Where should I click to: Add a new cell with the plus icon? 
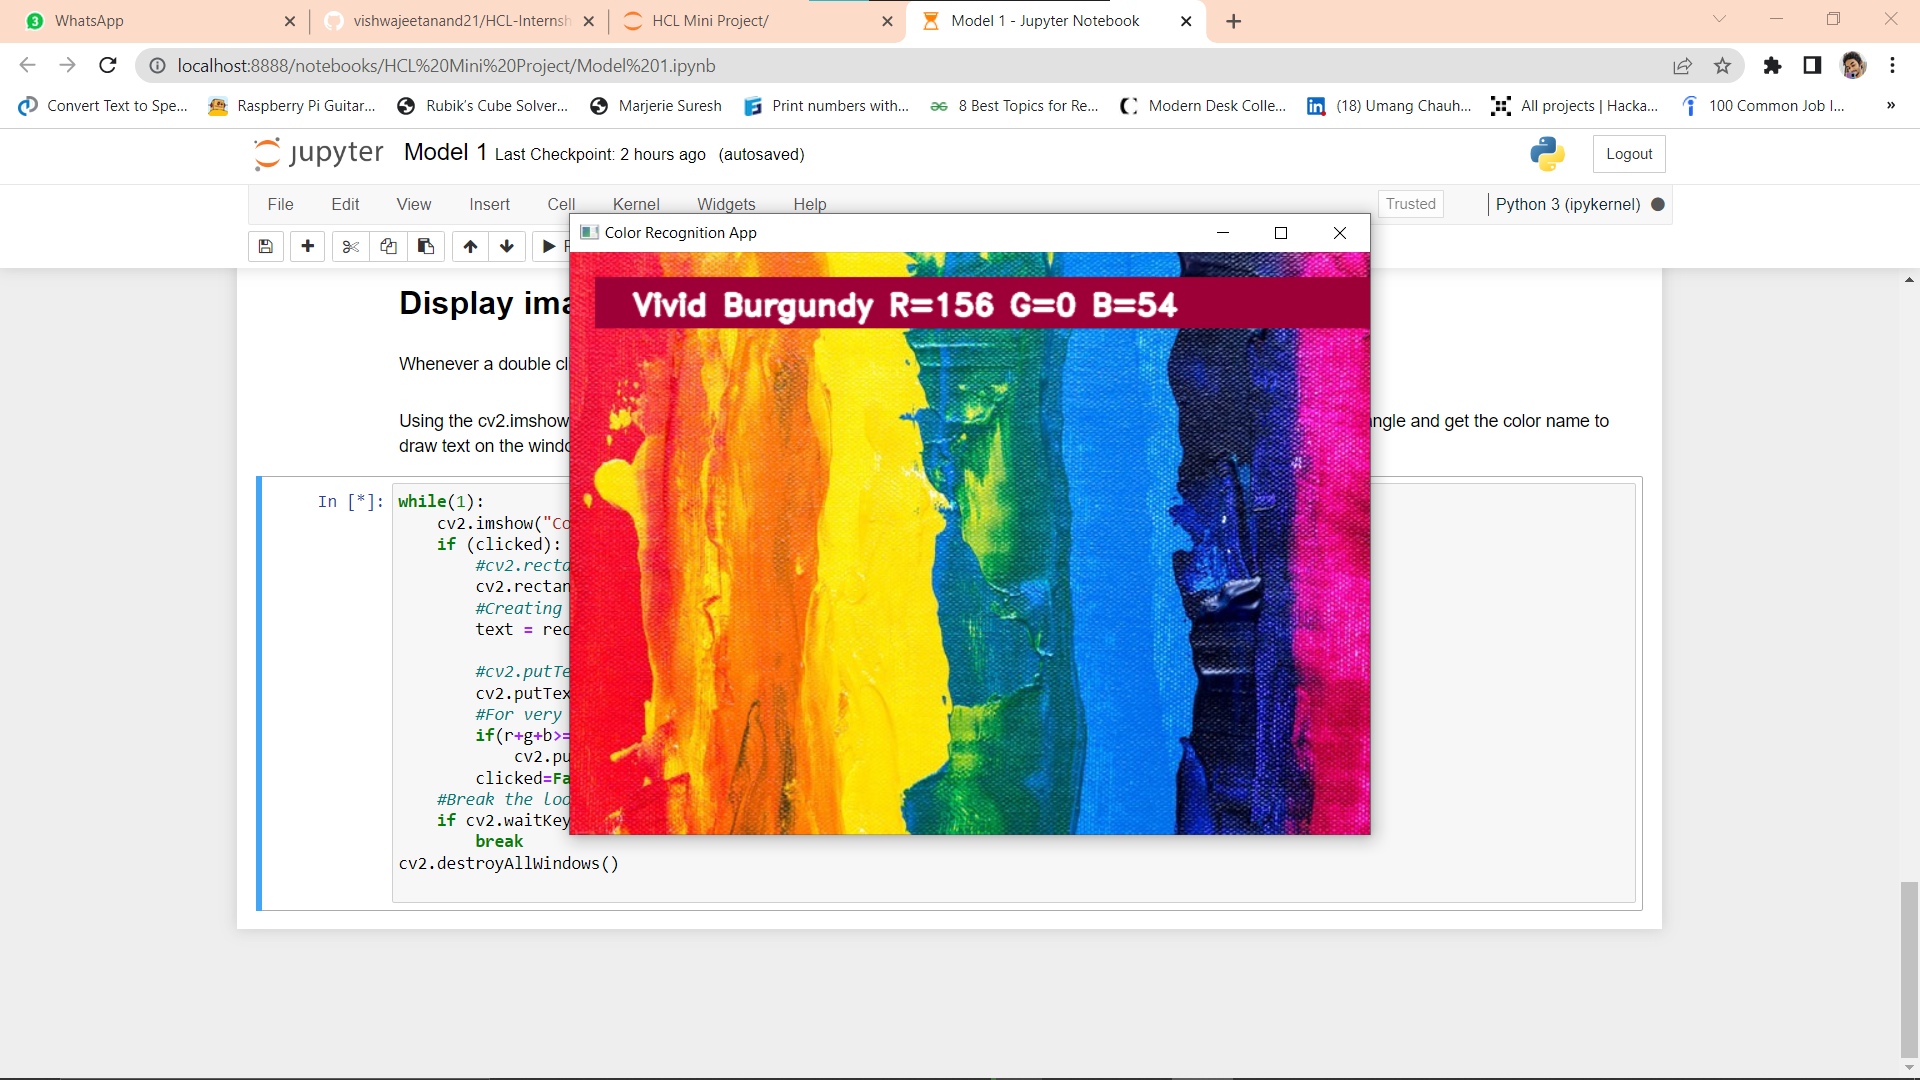point(307,246)
